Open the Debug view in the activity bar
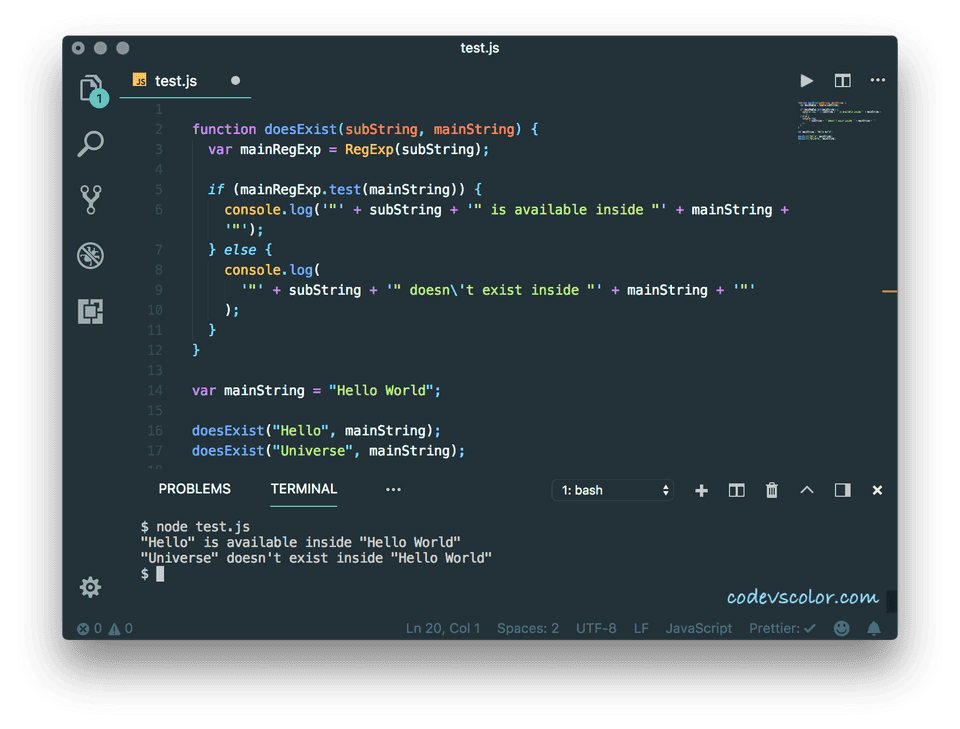Screen dimensions: 960x729 pyautogui.click(x=90, y=255)
